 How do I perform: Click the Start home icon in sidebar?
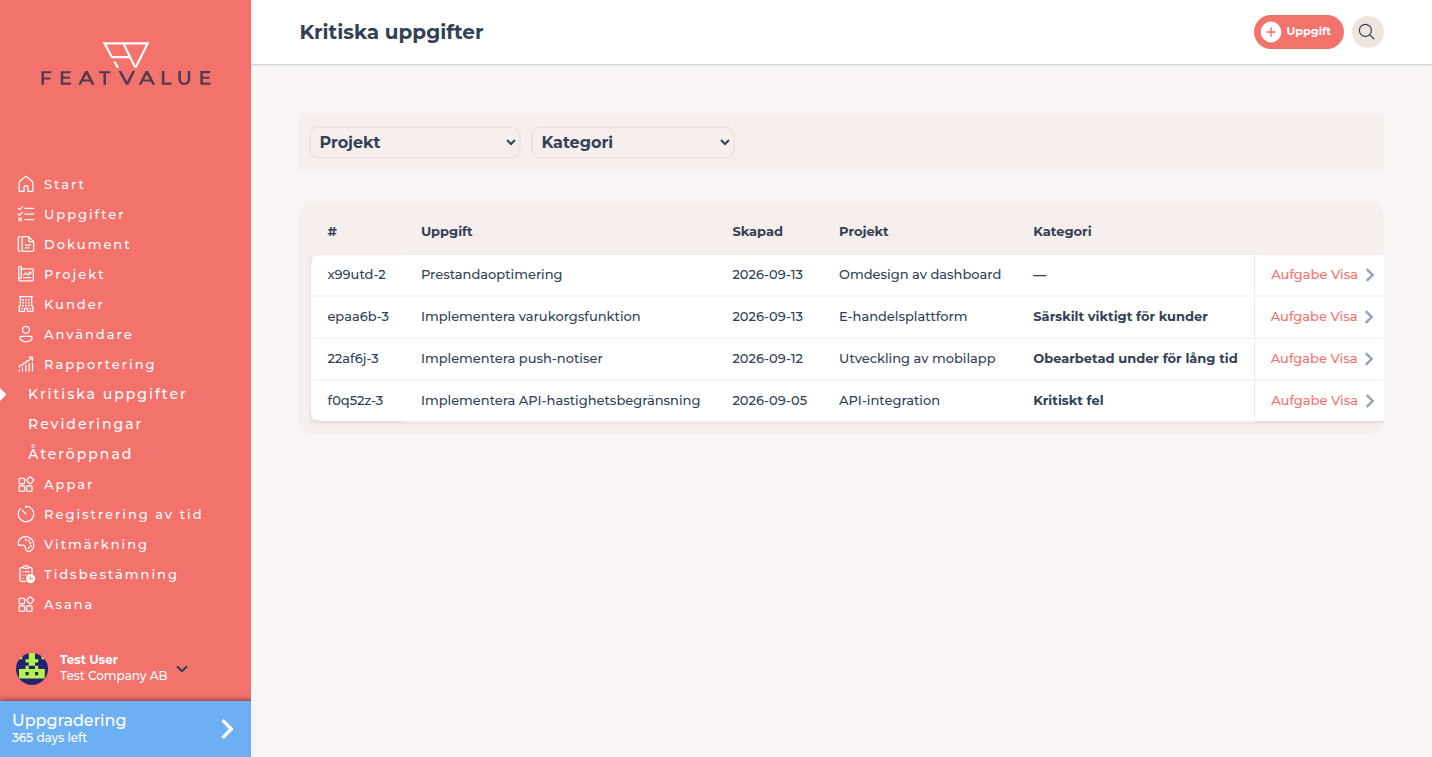coord(26,184)
